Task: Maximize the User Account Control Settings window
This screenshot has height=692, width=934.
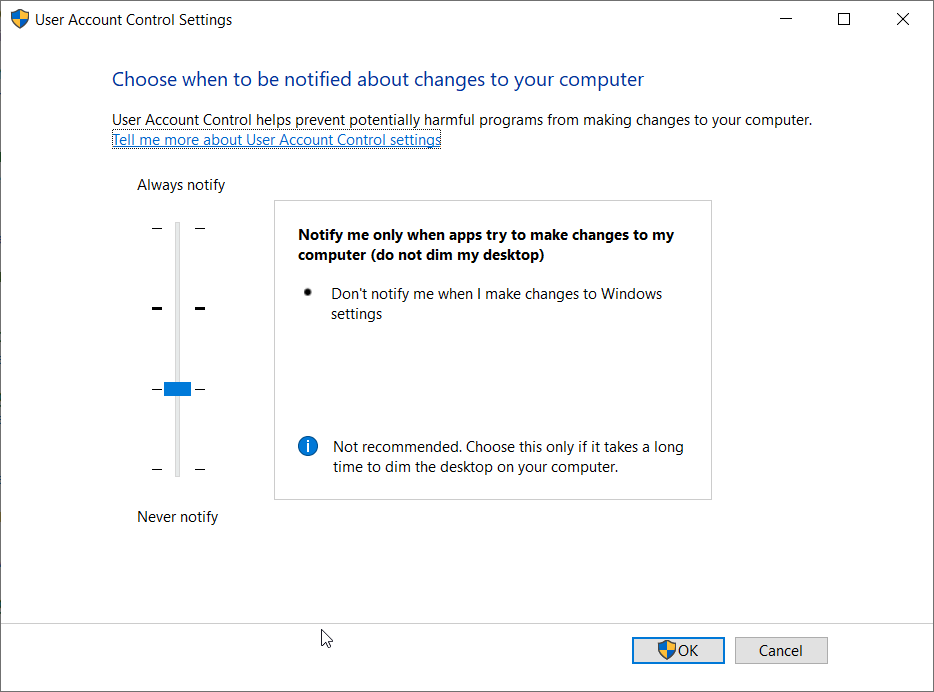Action: point(844,19)
